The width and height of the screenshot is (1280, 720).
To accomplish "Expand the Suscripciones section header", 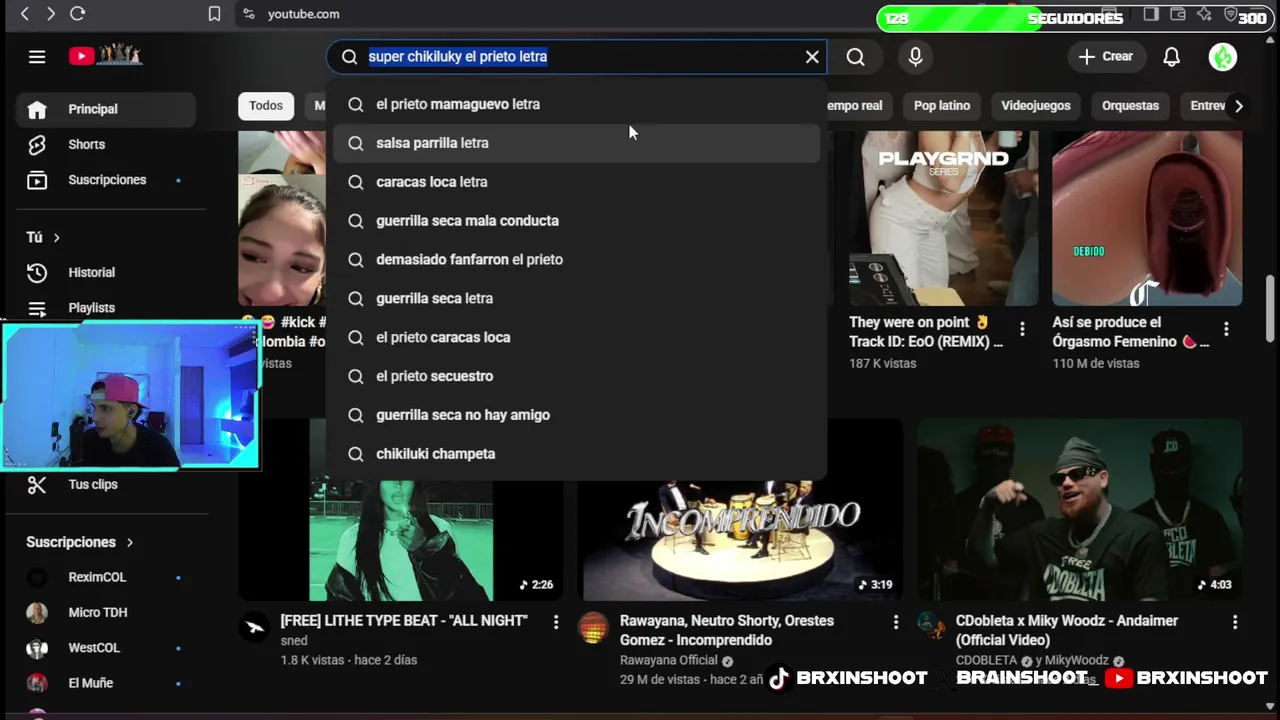I will pos(80,542).
